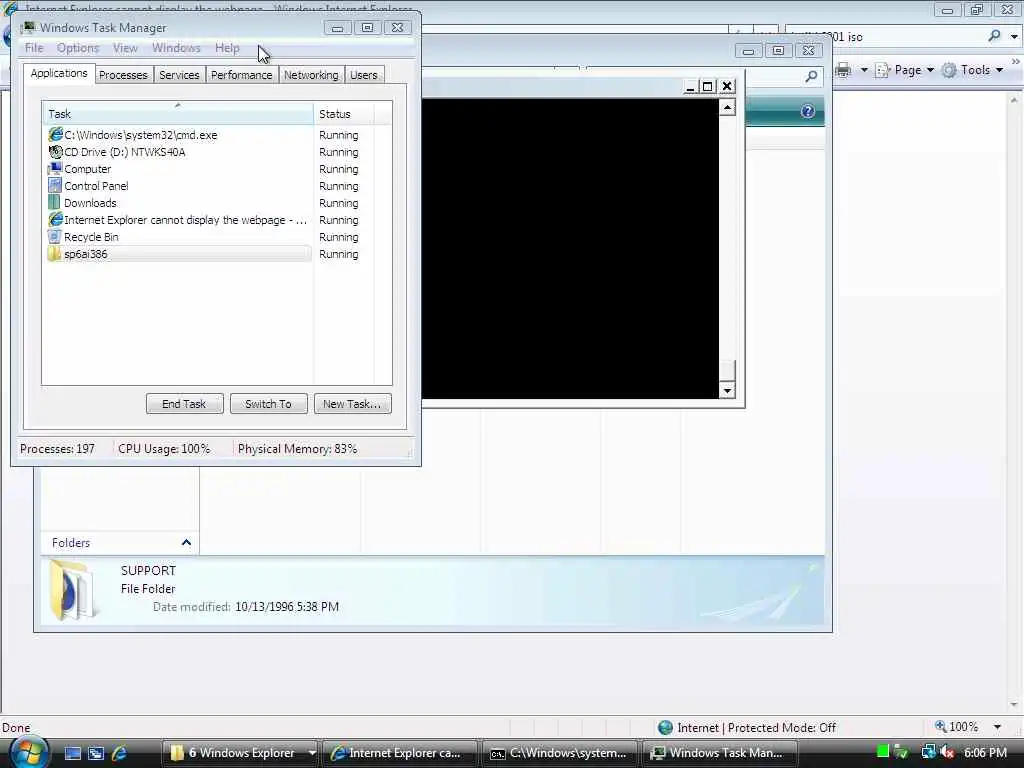Switch to the Networking tab

coord(311,75)
